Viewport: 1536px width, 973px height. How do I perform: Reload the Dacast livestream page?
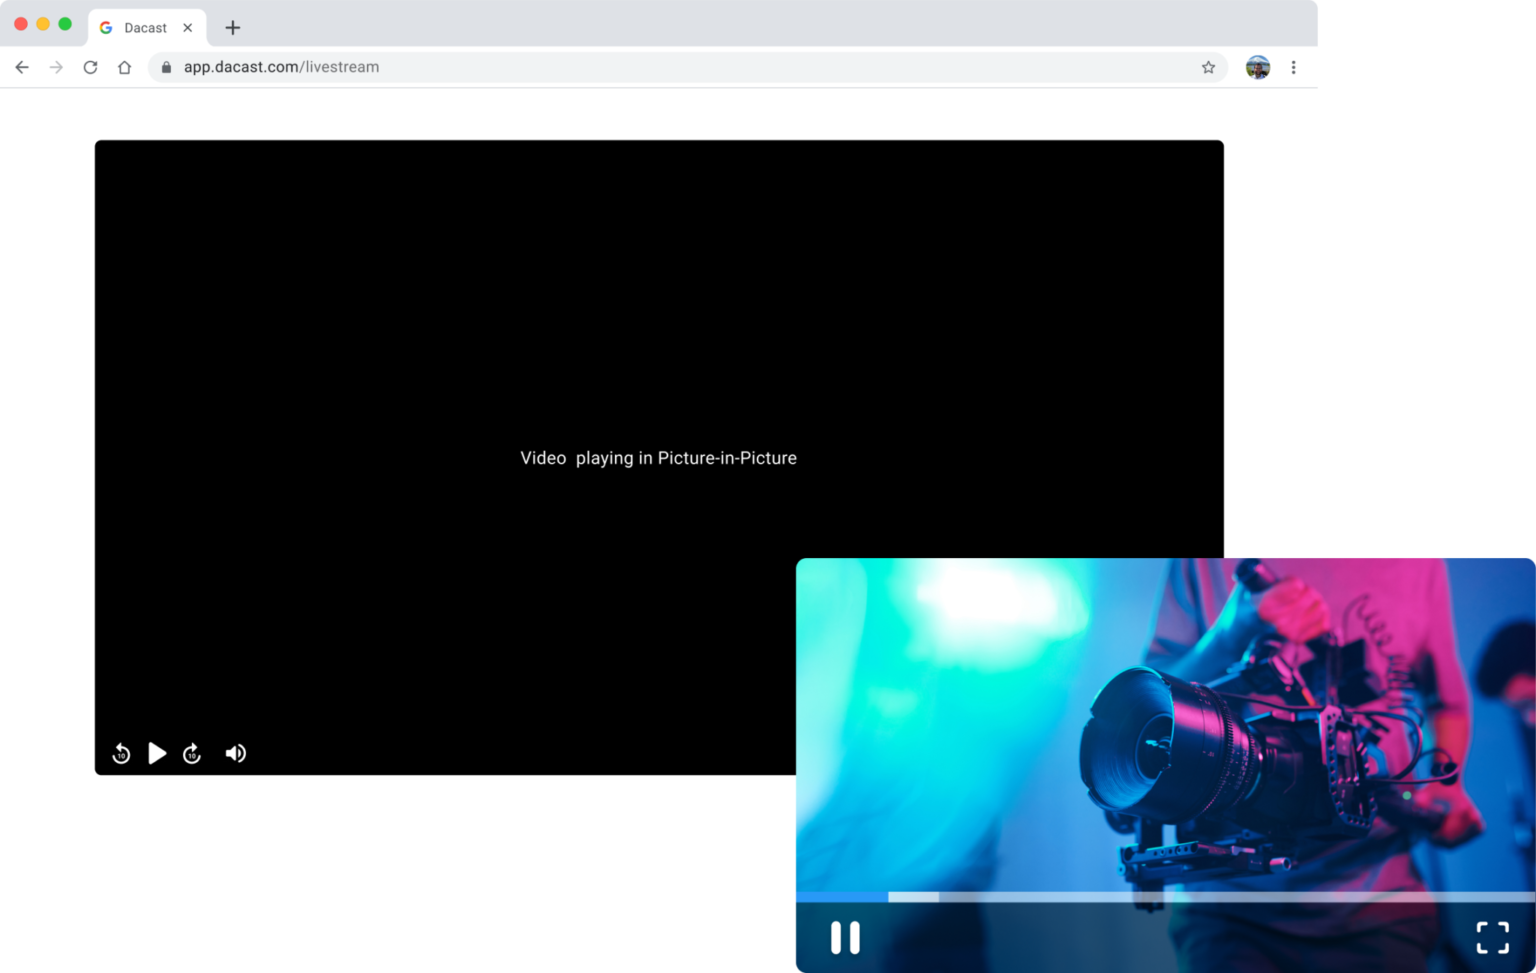coord(90,67)
